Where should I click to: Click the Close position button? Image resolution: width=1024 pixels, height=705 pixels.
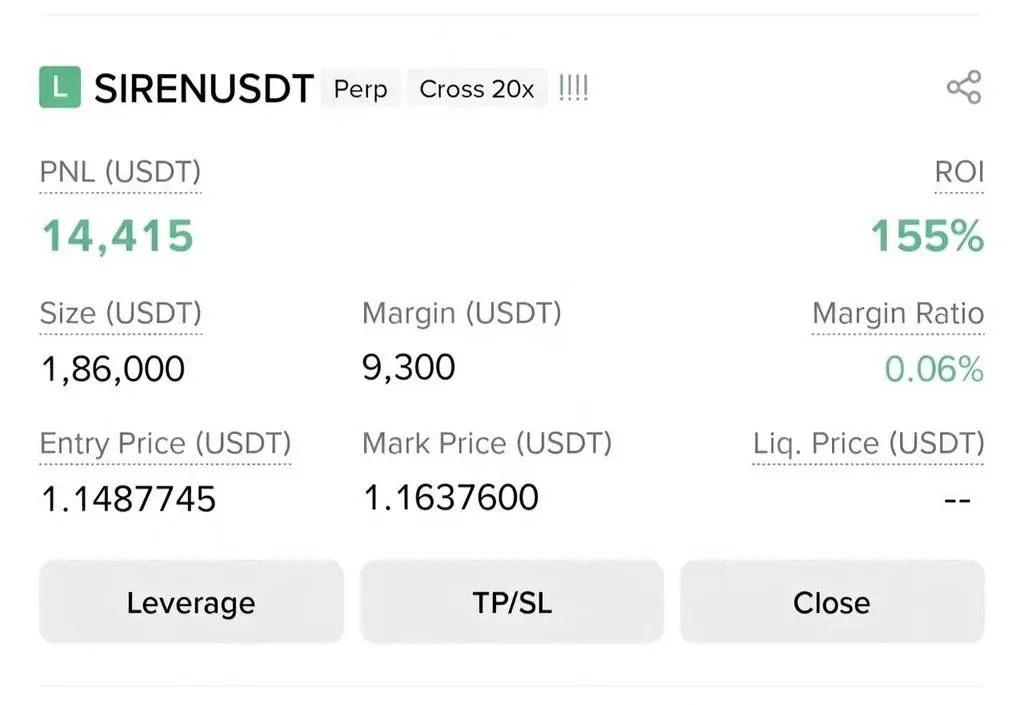click(x=832, y=603)
